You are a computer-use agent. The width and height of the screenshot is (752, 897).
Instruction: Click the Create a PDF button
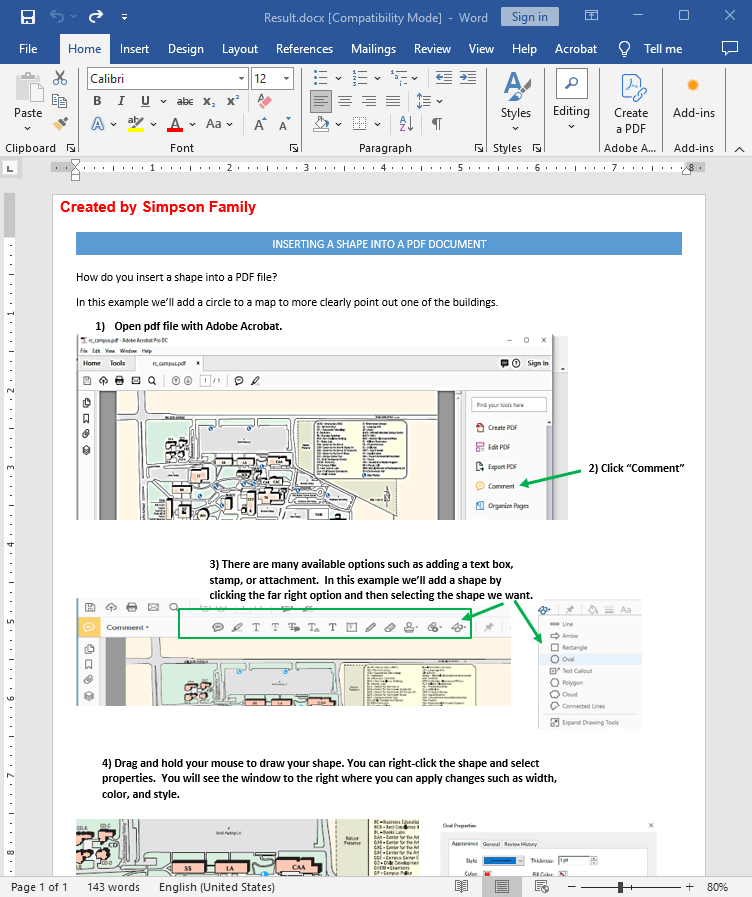[x=630, y=104]
